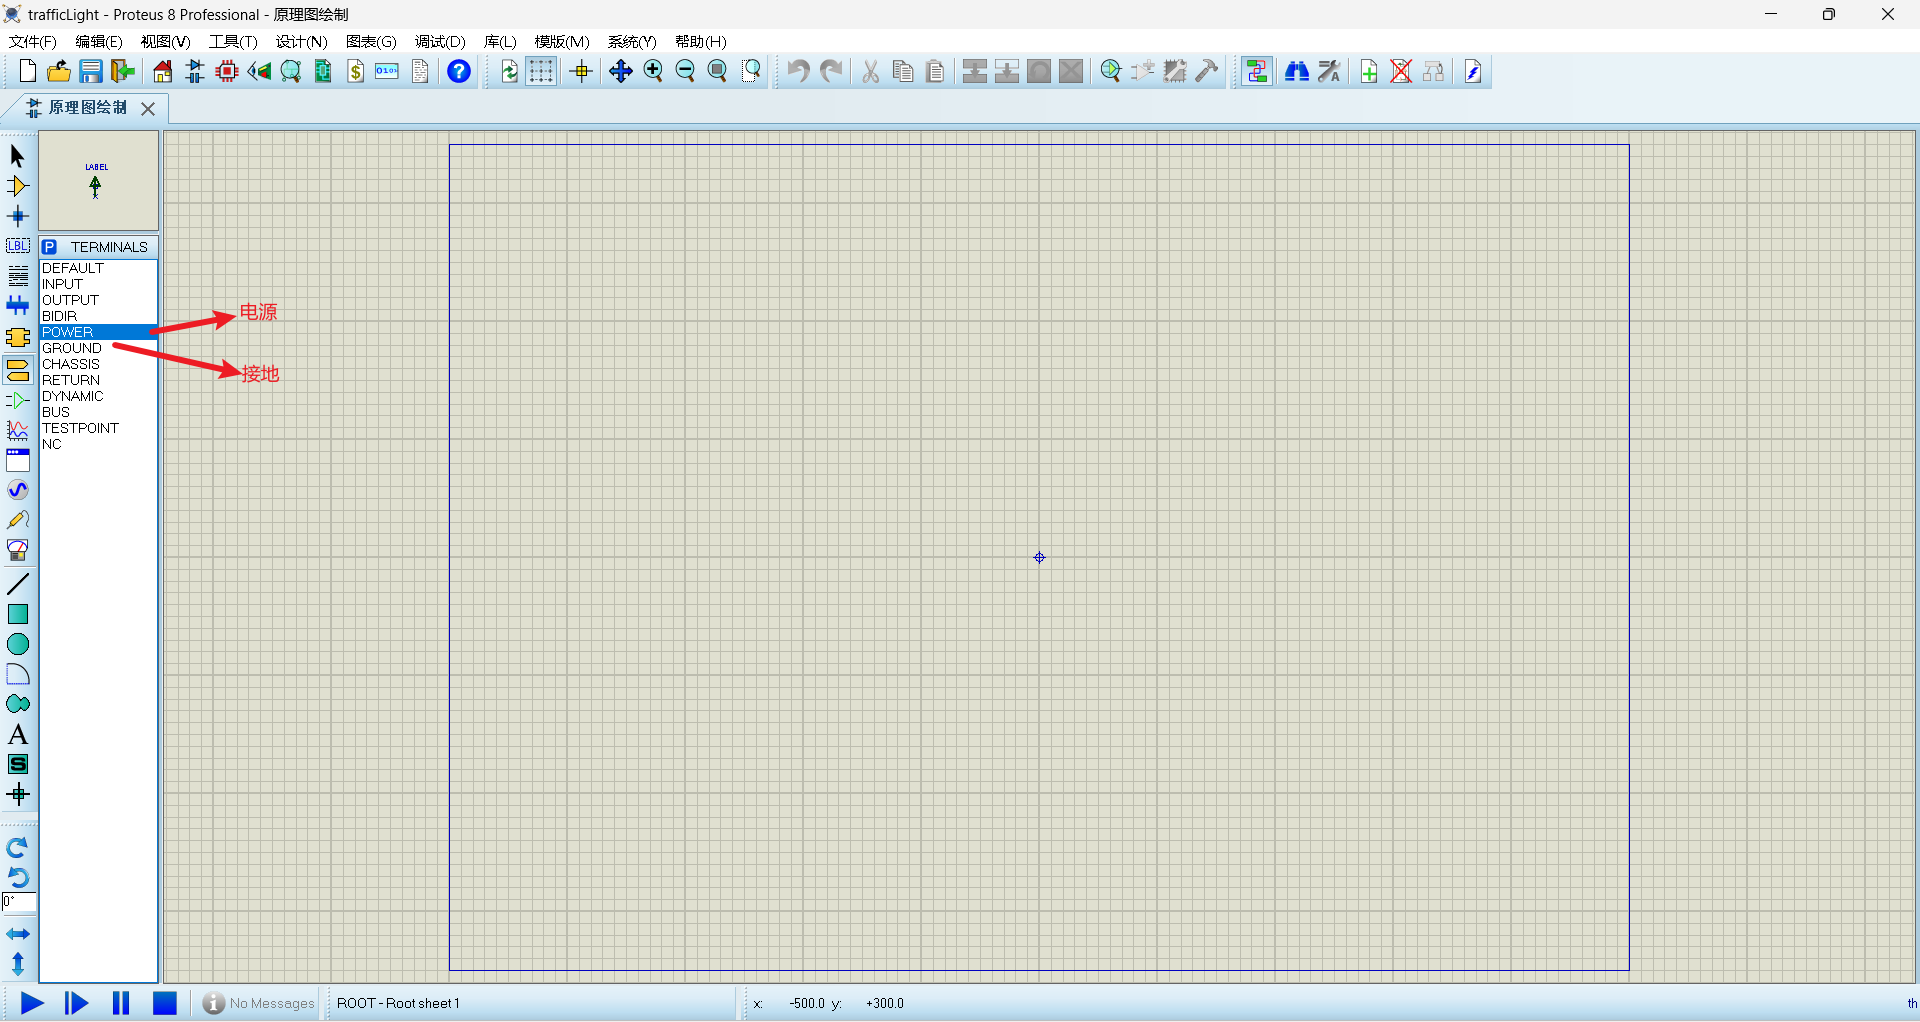Select POWER terminal in the list

(98, 332)
